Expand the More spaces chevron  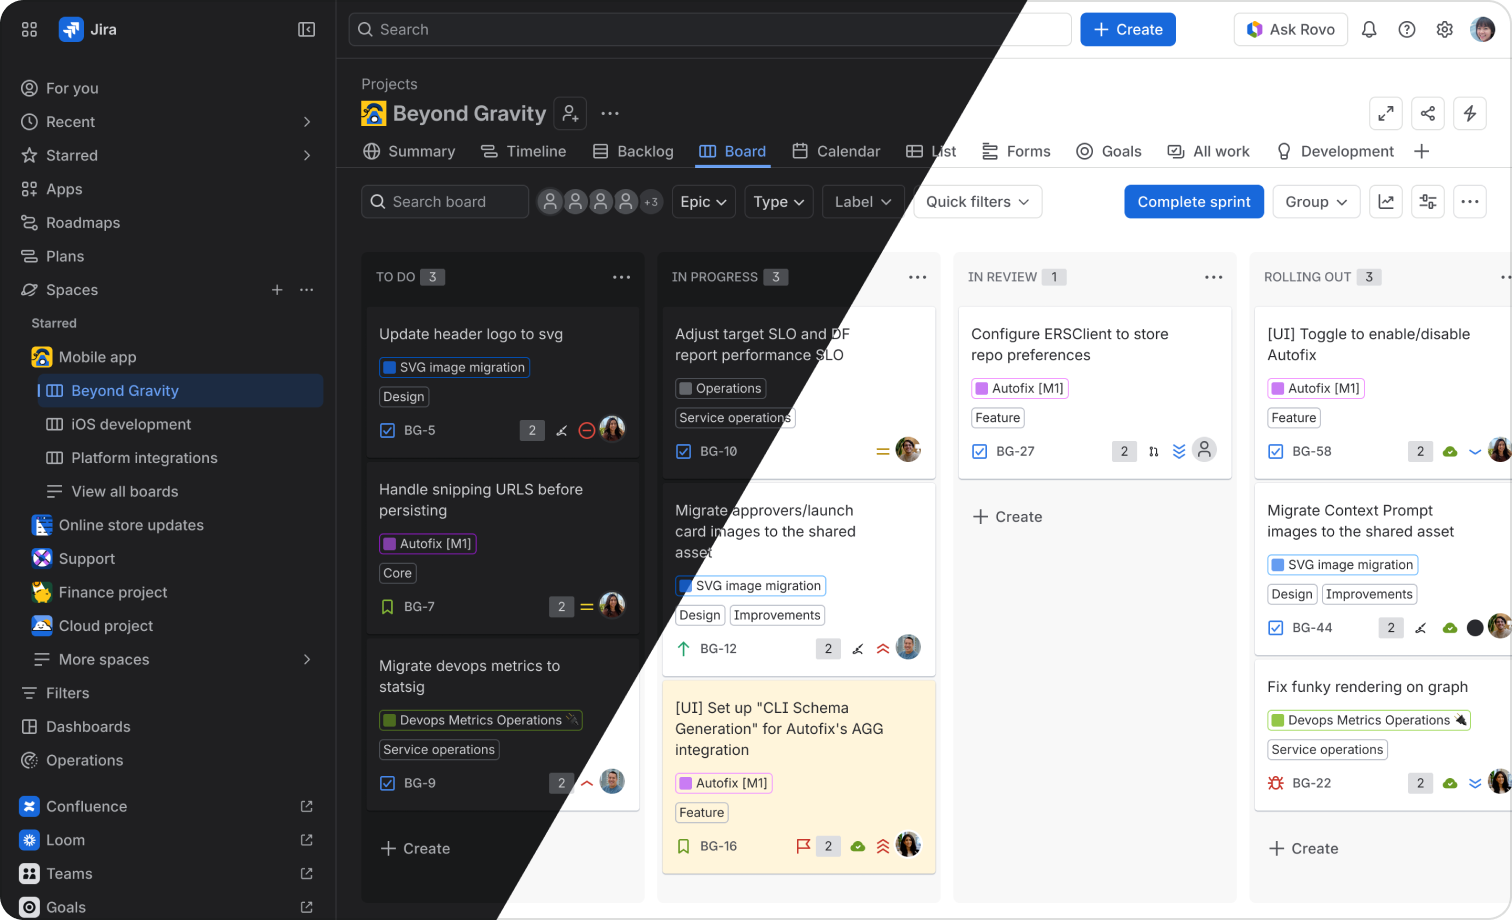tap(307, 660)
